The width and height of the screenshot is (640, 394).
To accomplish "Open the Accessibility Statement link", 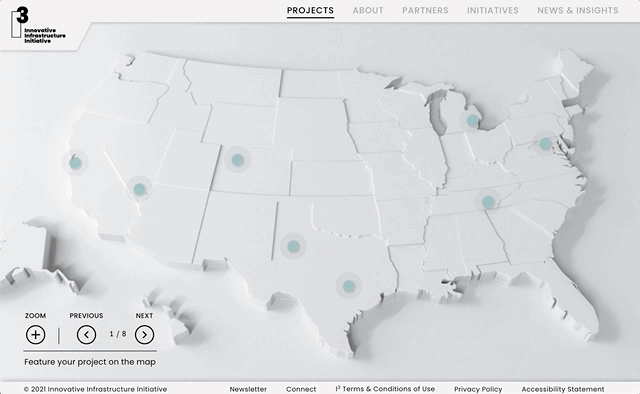I will click(563, 389).
